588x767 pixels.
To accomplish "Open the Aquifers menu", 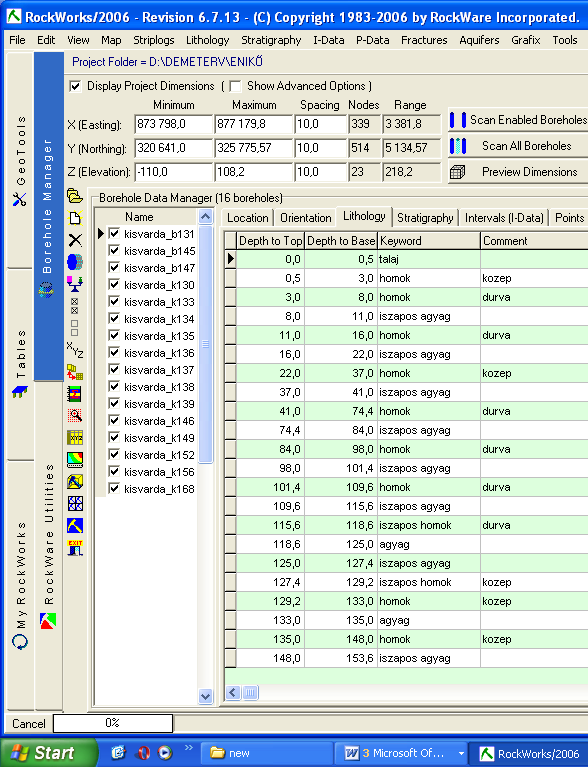I will (x=479, y=40).
